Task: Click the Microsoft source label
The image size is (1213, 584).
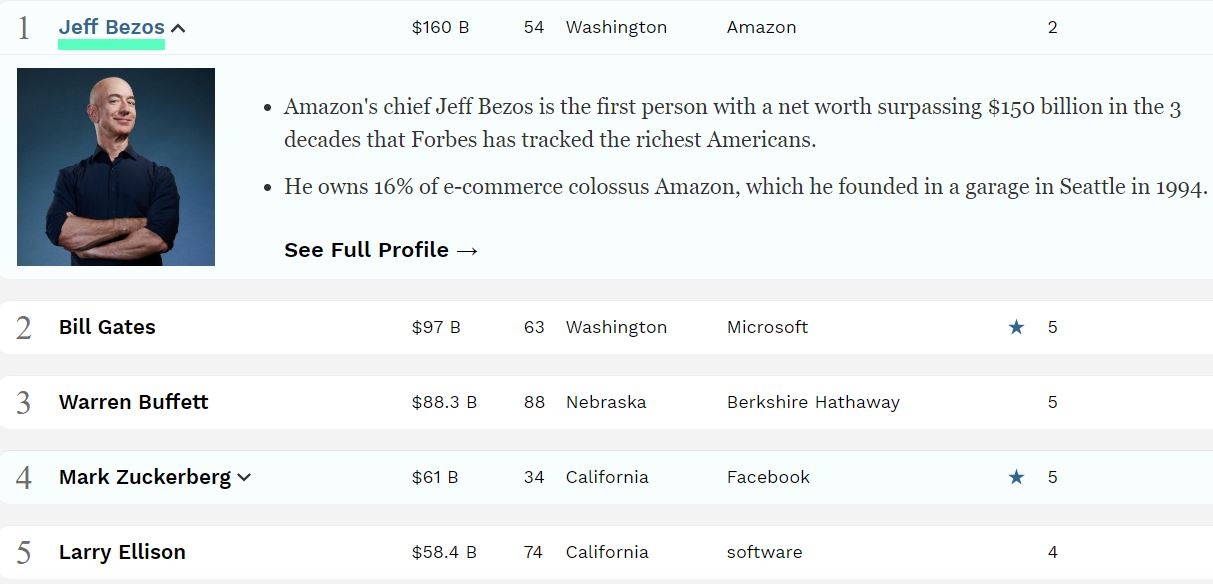Action: click(767, 327)
